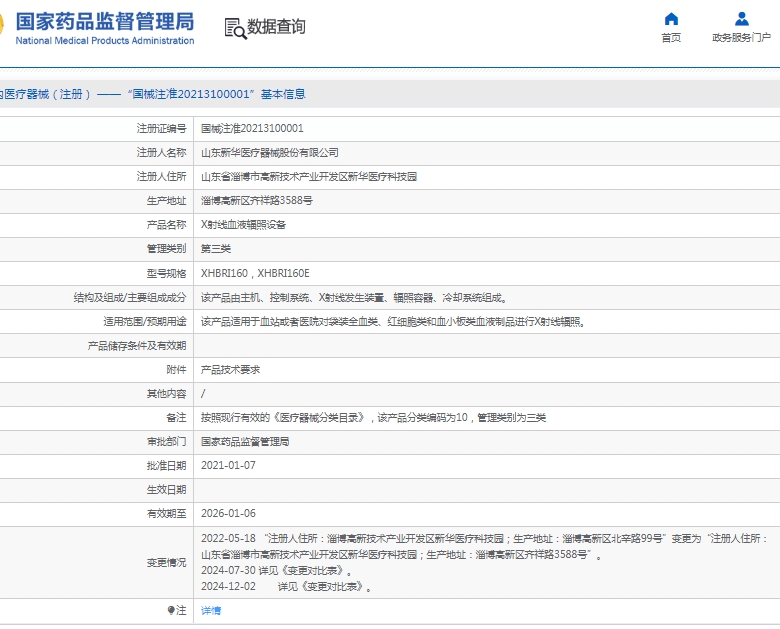Click the approval date 2021-01-07
780x629 pixels.
[x=228, y=465]
